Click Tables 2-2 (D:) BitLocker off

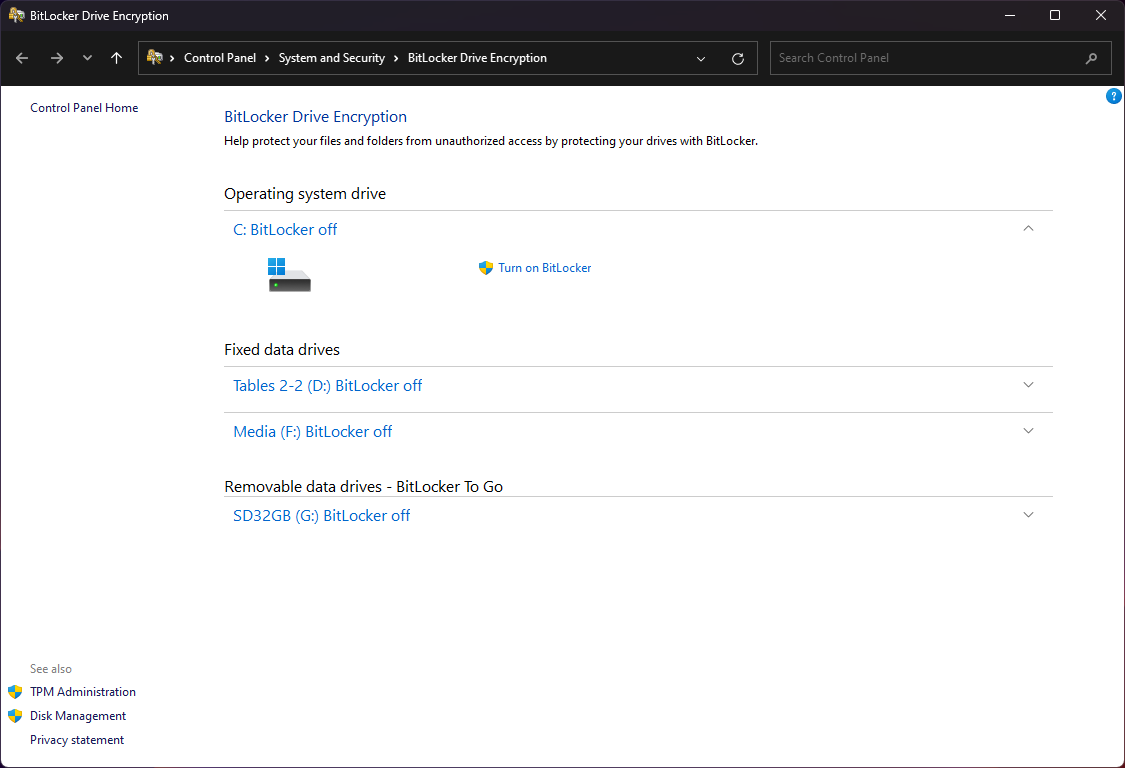click(327, 385)
